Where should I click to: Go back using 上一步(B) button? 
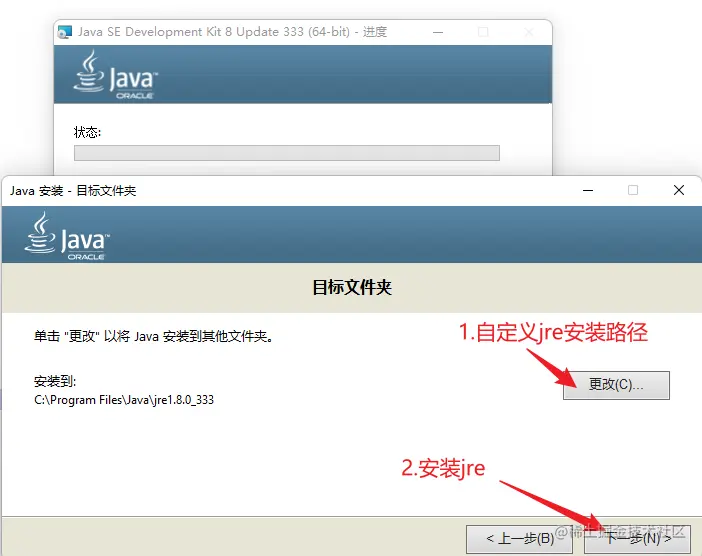pos(519,539)
